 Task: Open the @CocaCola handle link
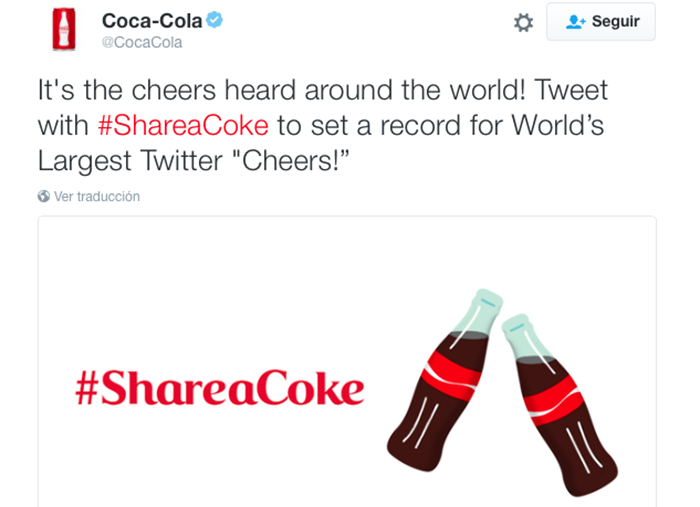pyautogui.click(x=142, y=42)
